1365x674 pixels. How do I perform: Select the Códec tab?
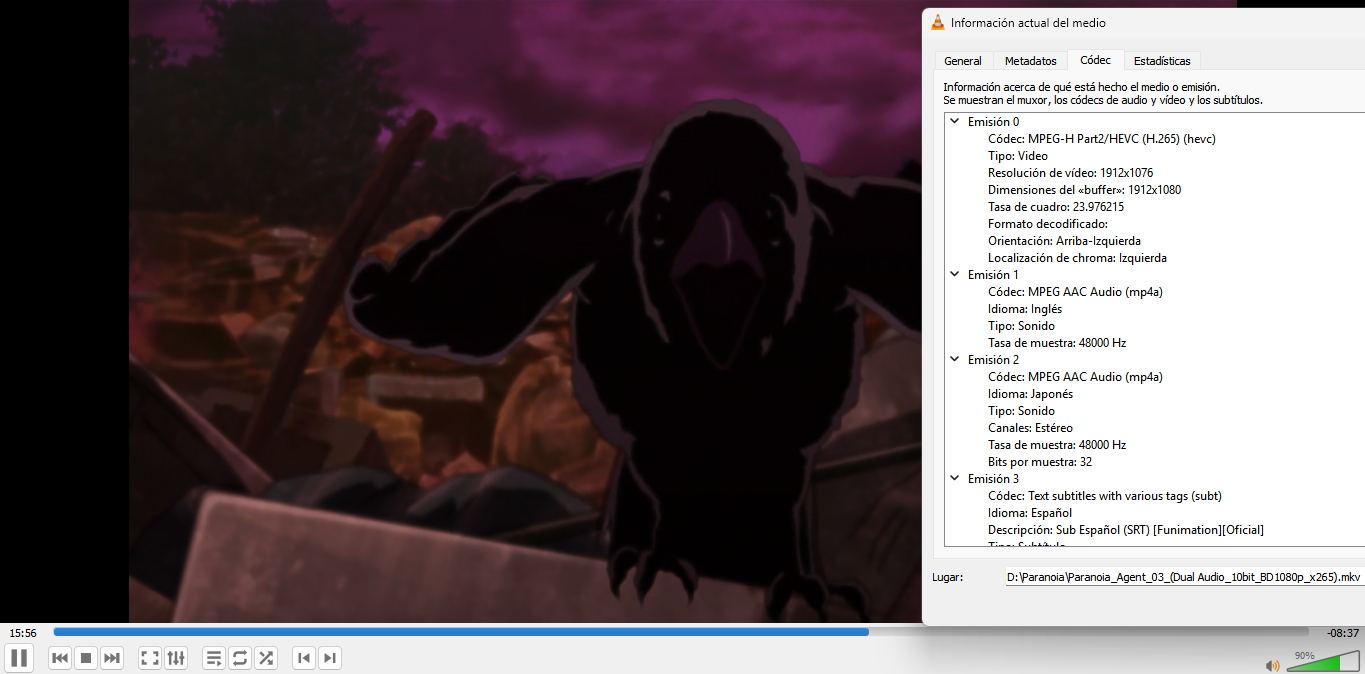point(1096,60)
